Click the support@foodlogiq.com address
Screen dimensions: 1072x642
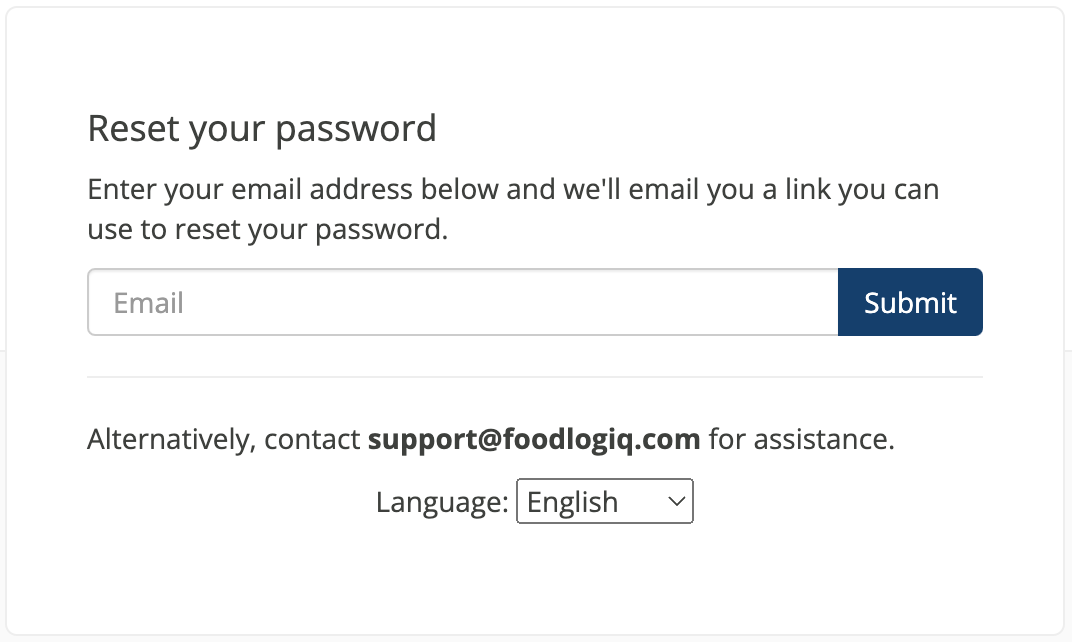coord(534,439)
